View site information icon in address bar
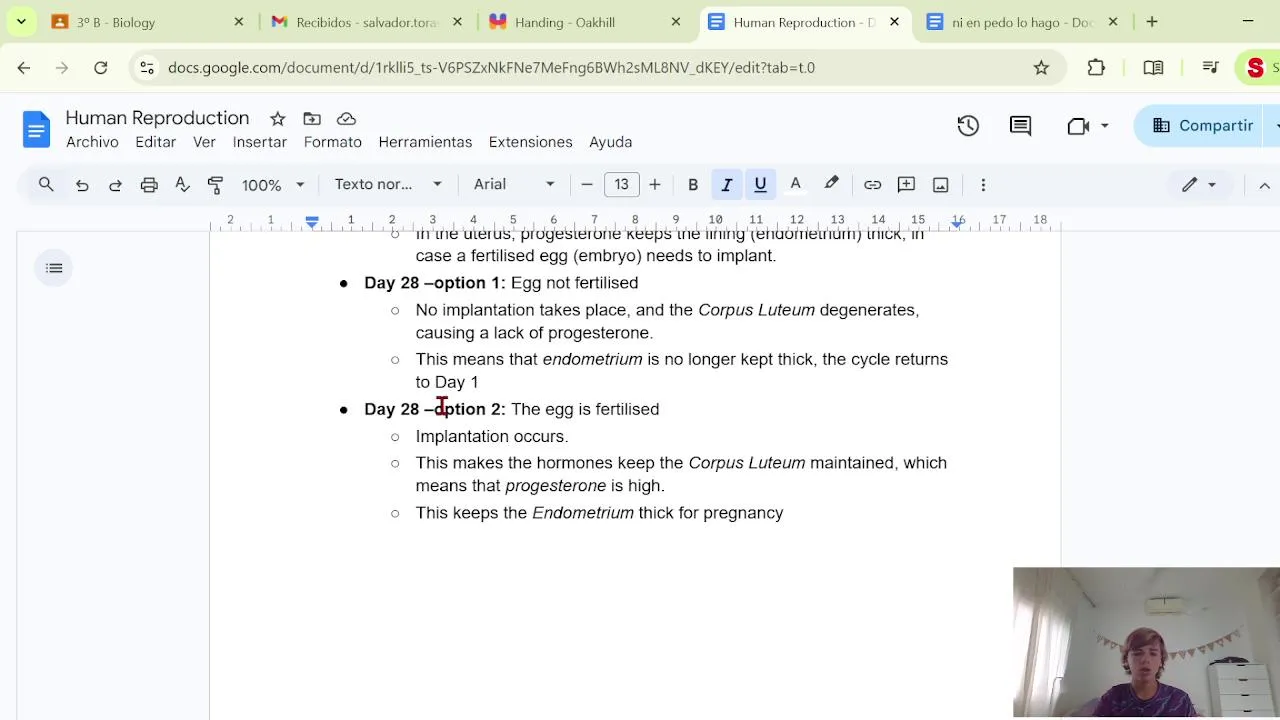1280x720 pixels. (147, 68)
